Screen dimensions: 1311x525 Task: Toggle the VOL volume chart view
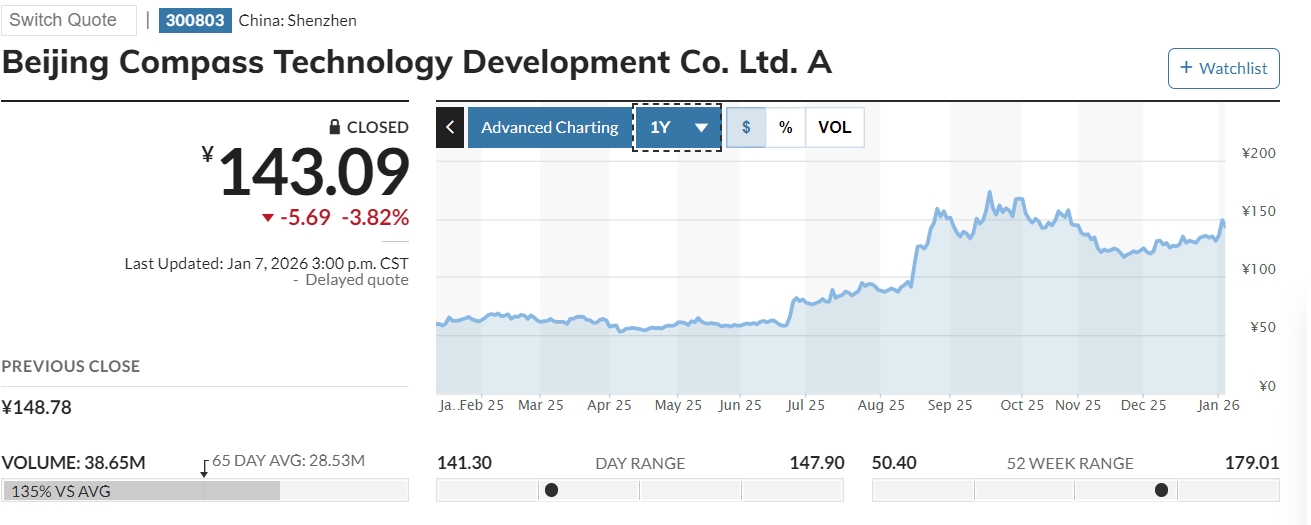click(835, 128)
